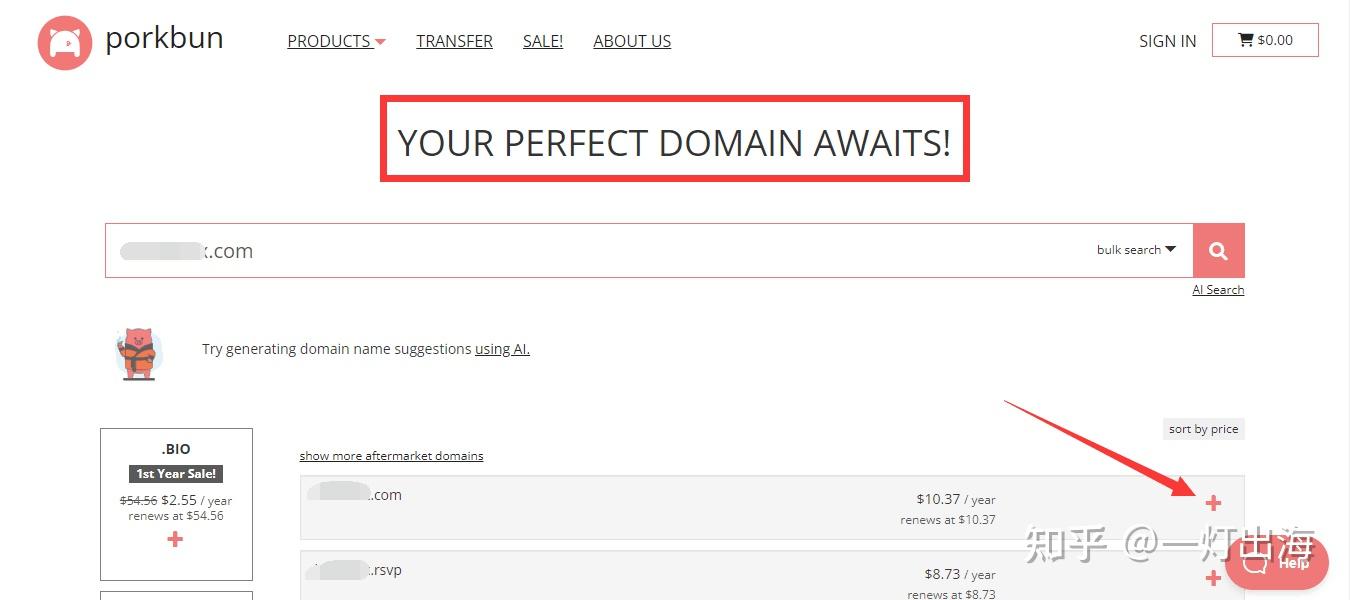Open the AI Search link

point(1218,290)
